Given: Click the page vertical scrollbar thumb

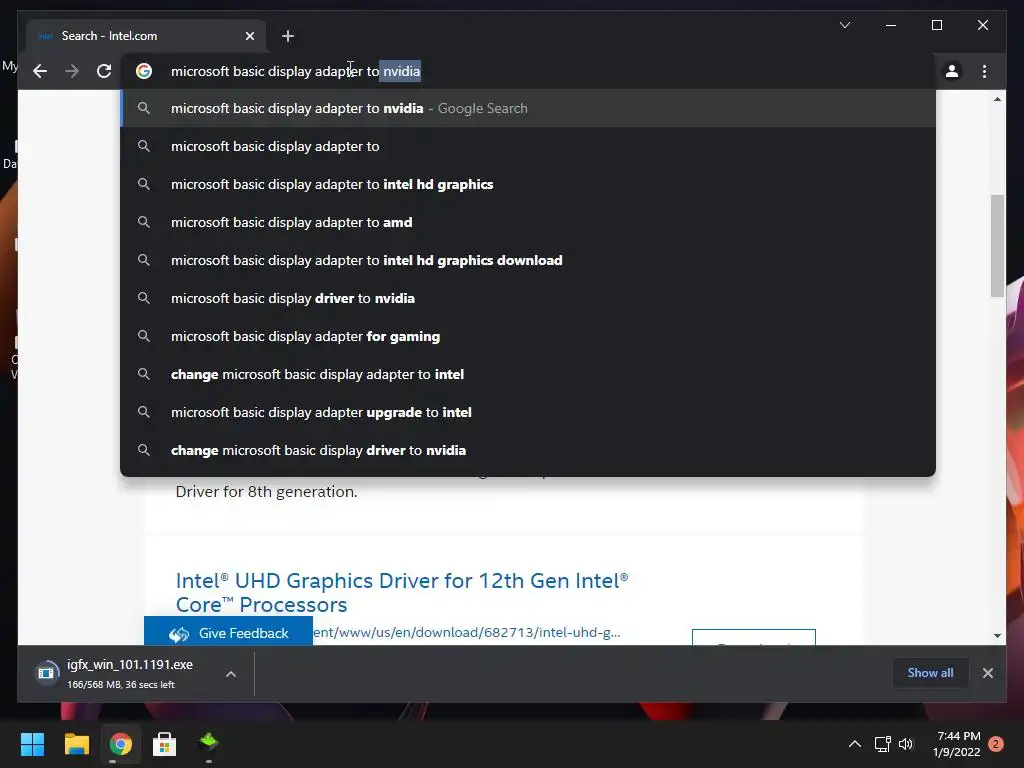Looking at the screenshot, I should pyautogui.click(x=997, y=246).
